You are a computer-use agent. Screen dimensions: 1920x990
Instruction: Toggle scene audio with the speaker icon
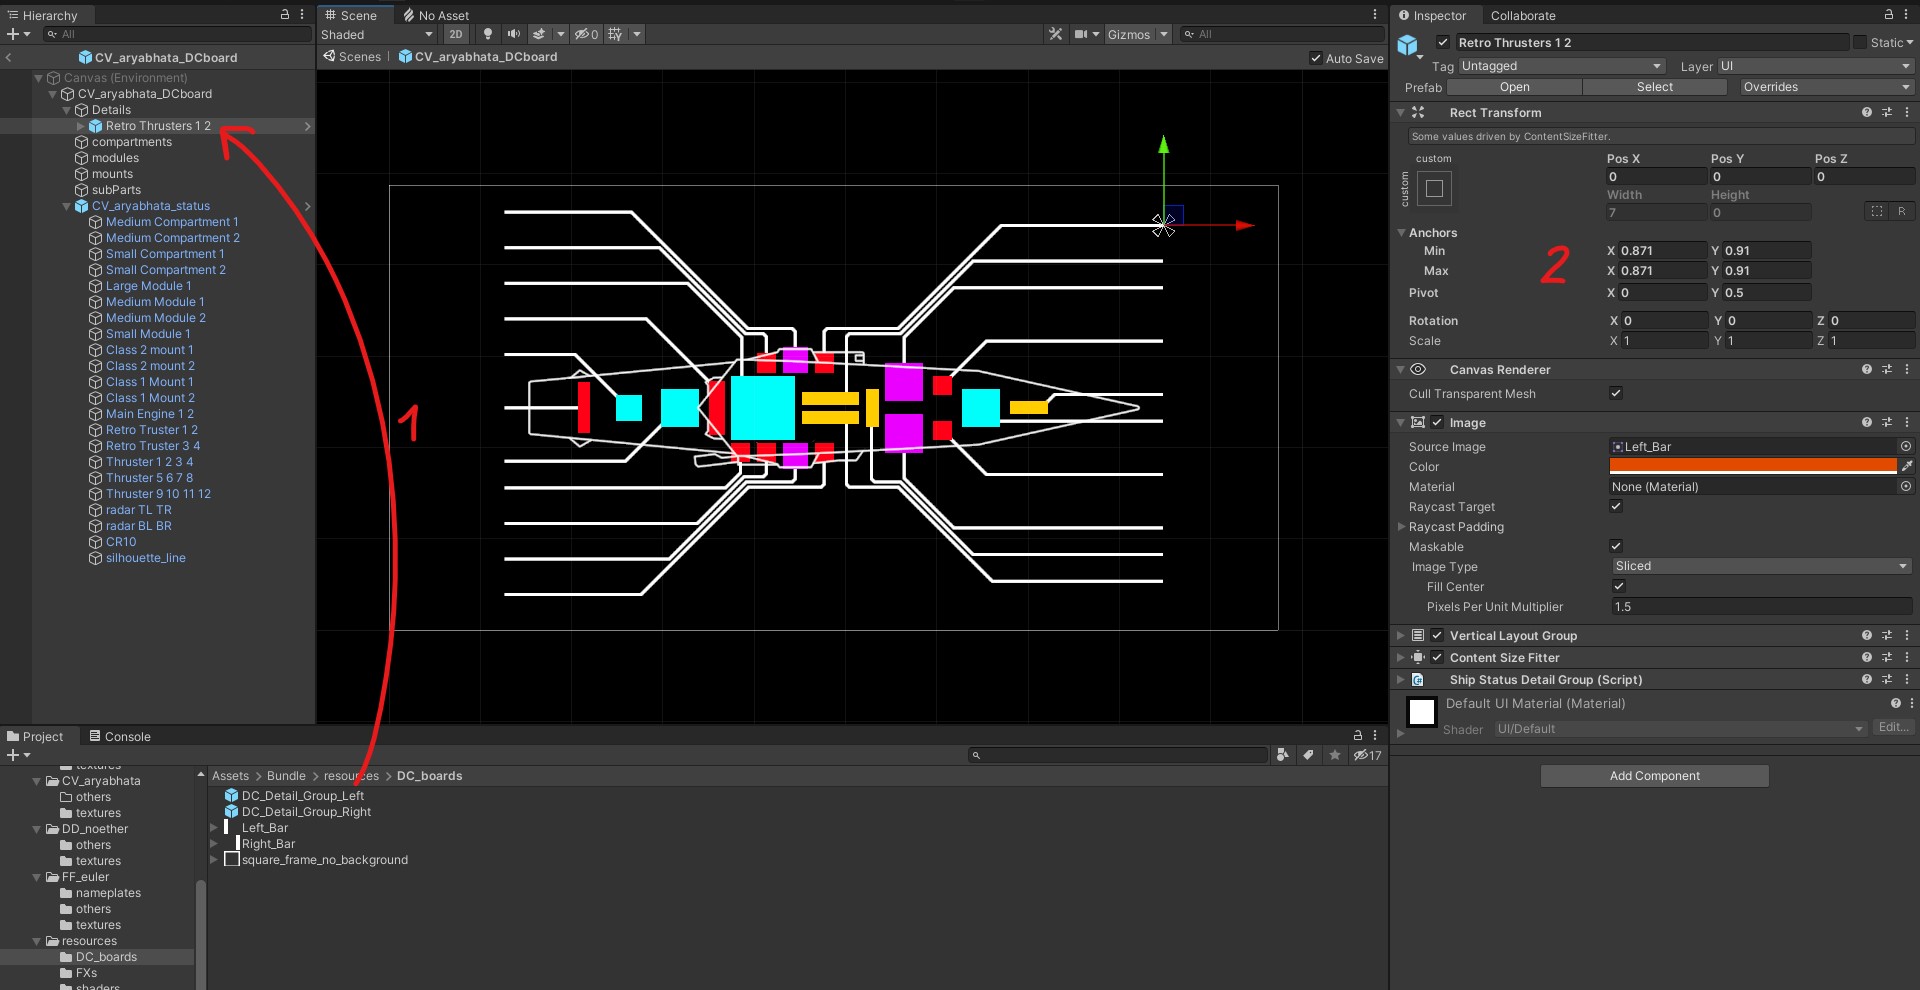point(513,34)
